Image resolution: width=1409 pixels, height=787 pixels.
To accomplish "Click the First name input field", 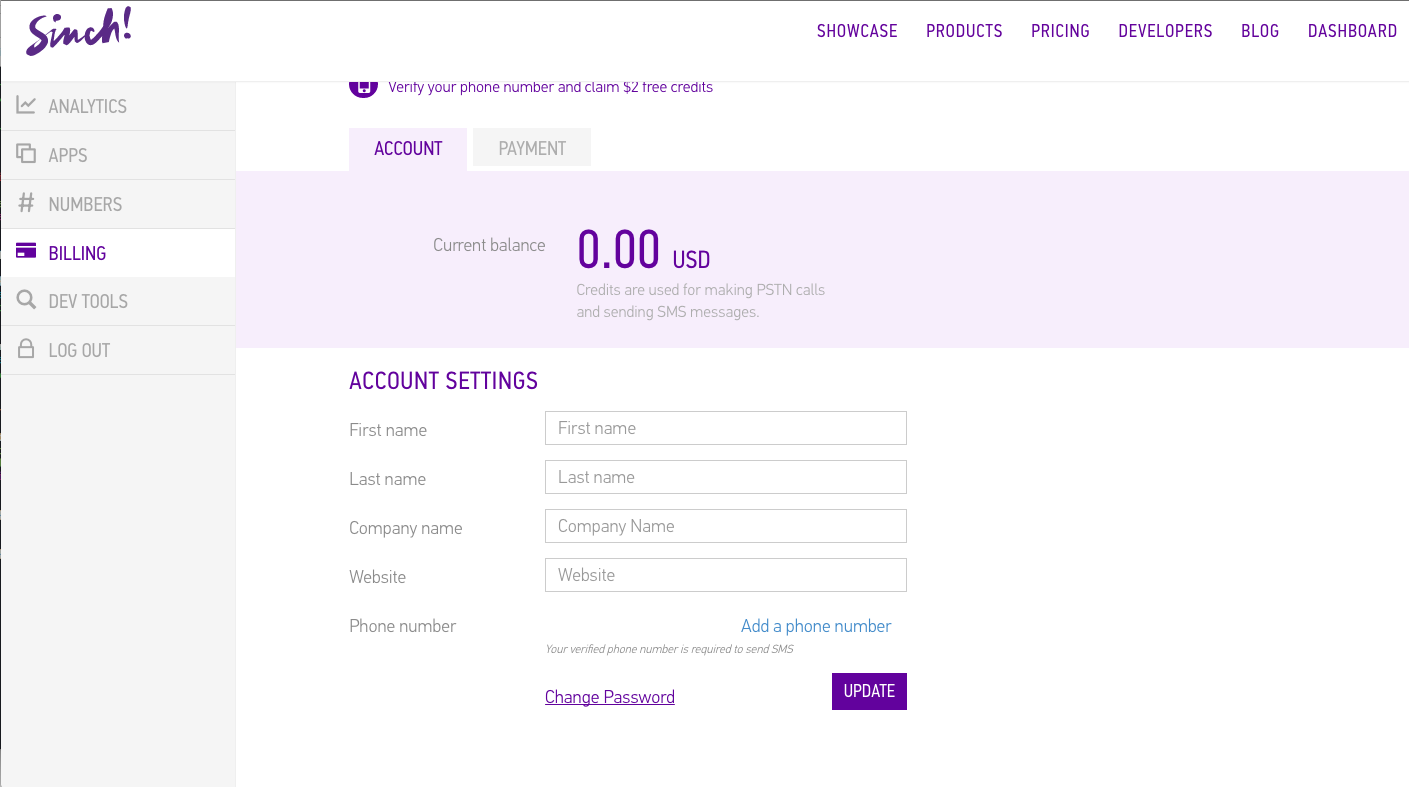I will pos(725,428).
